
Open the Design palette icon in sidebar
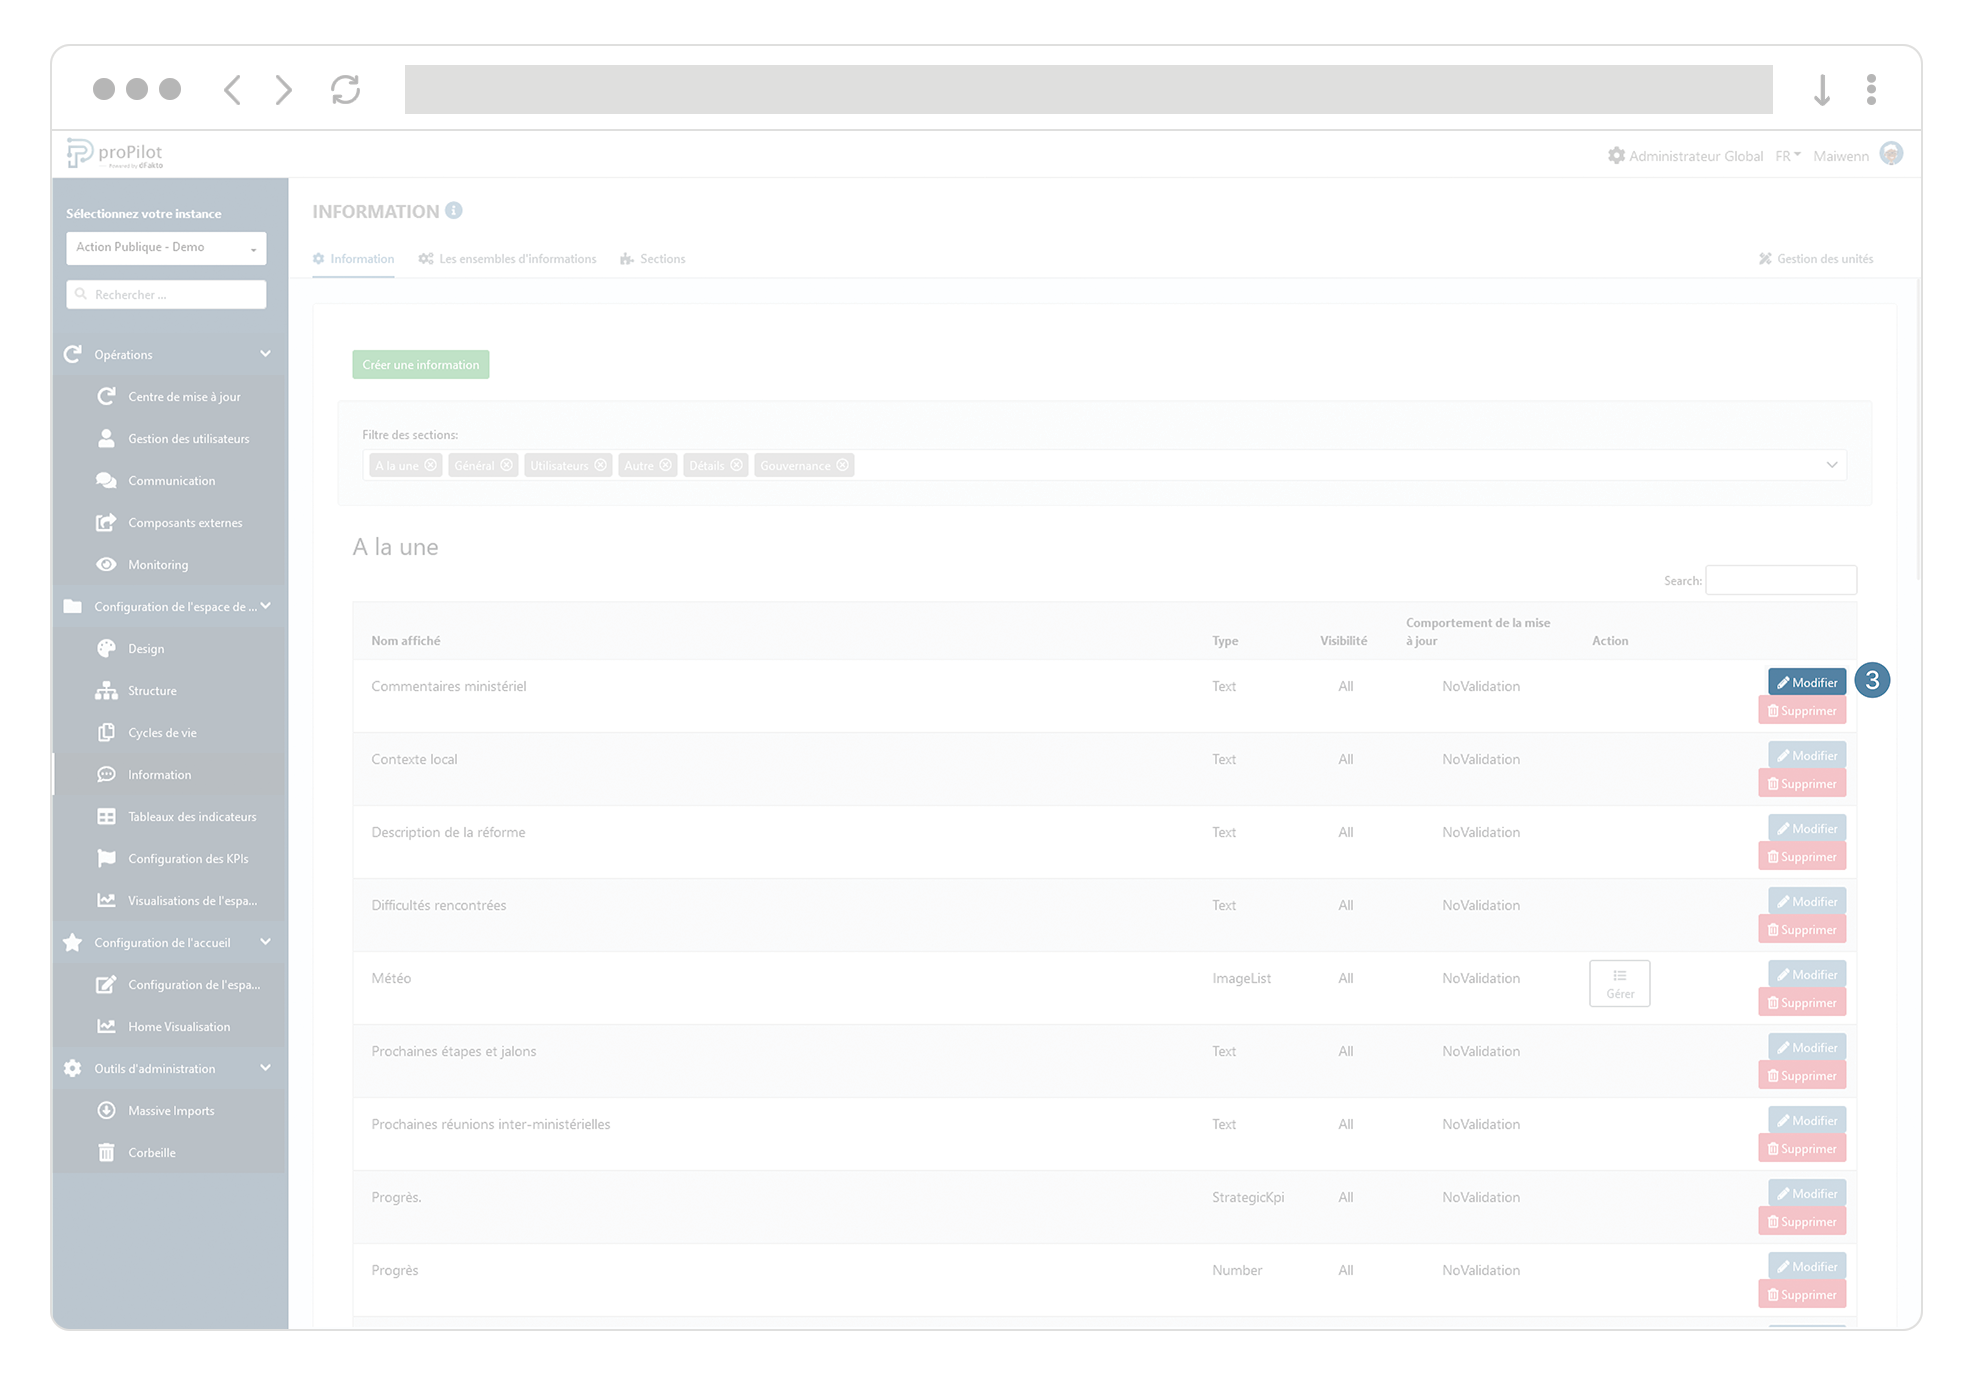coord(106,649)
